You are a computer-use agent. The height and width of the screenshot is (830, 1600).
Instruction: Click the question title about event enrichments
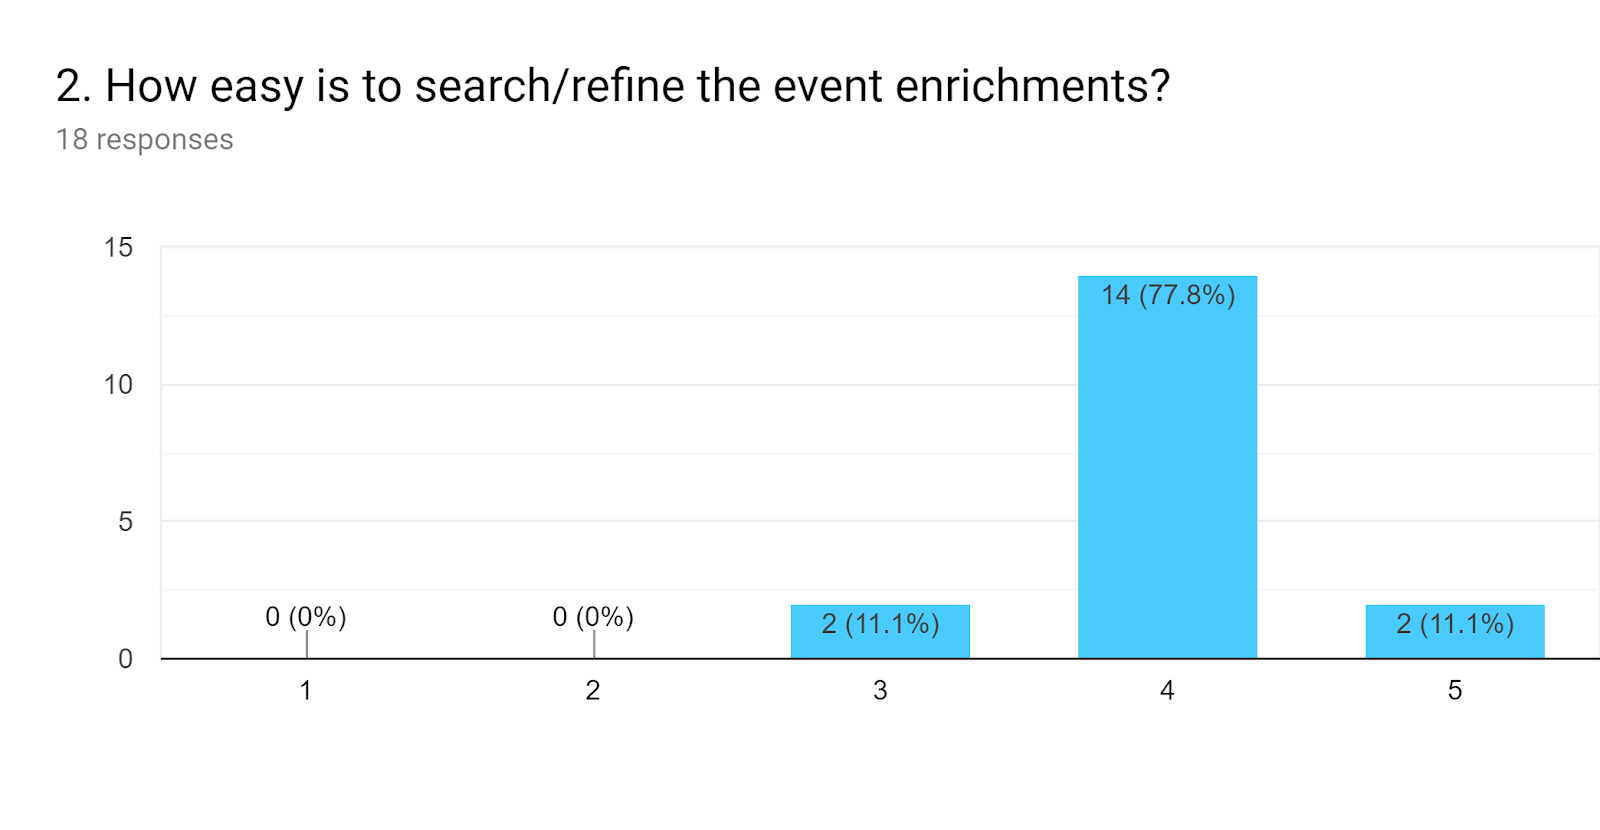click(613, 86)
